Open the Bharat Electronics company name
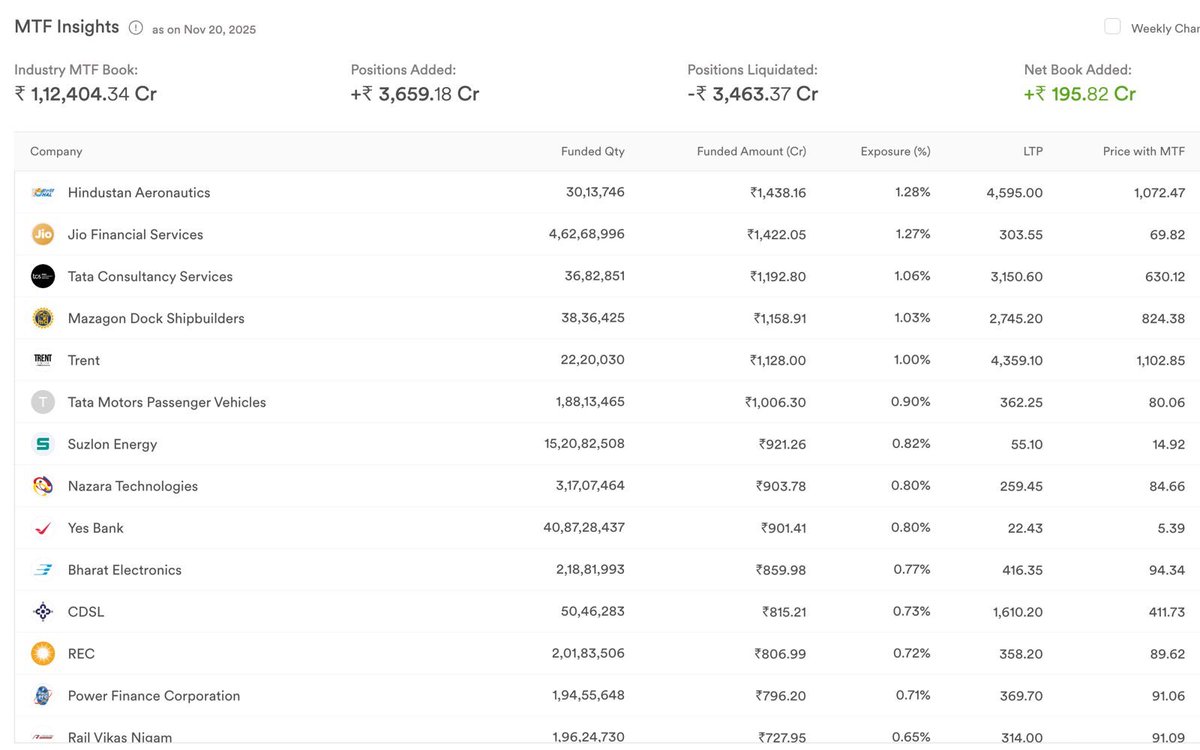The height and width of the screenshot is (750, 1200). [125, 570]
